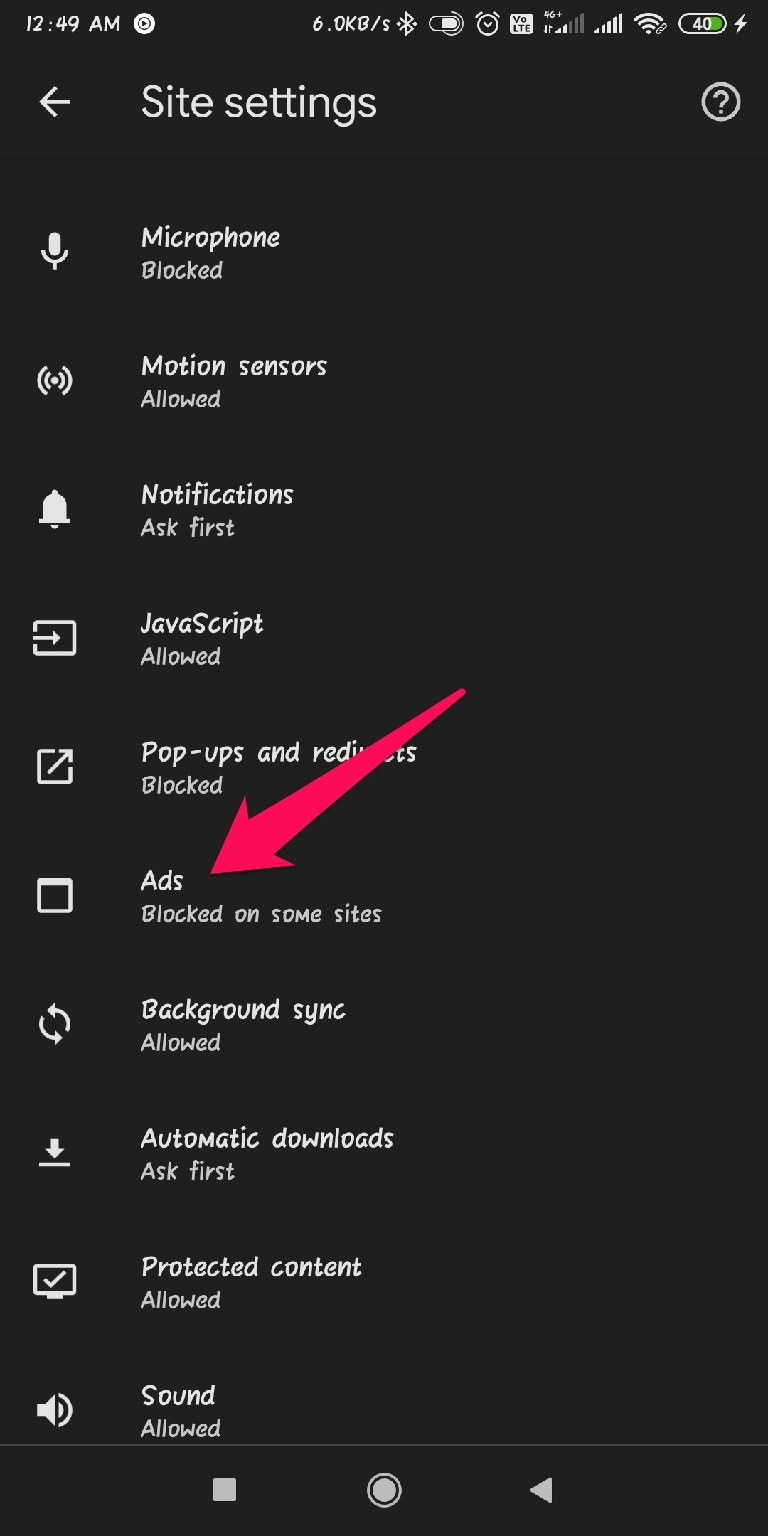Open Notifications setting

click(384, 510)
